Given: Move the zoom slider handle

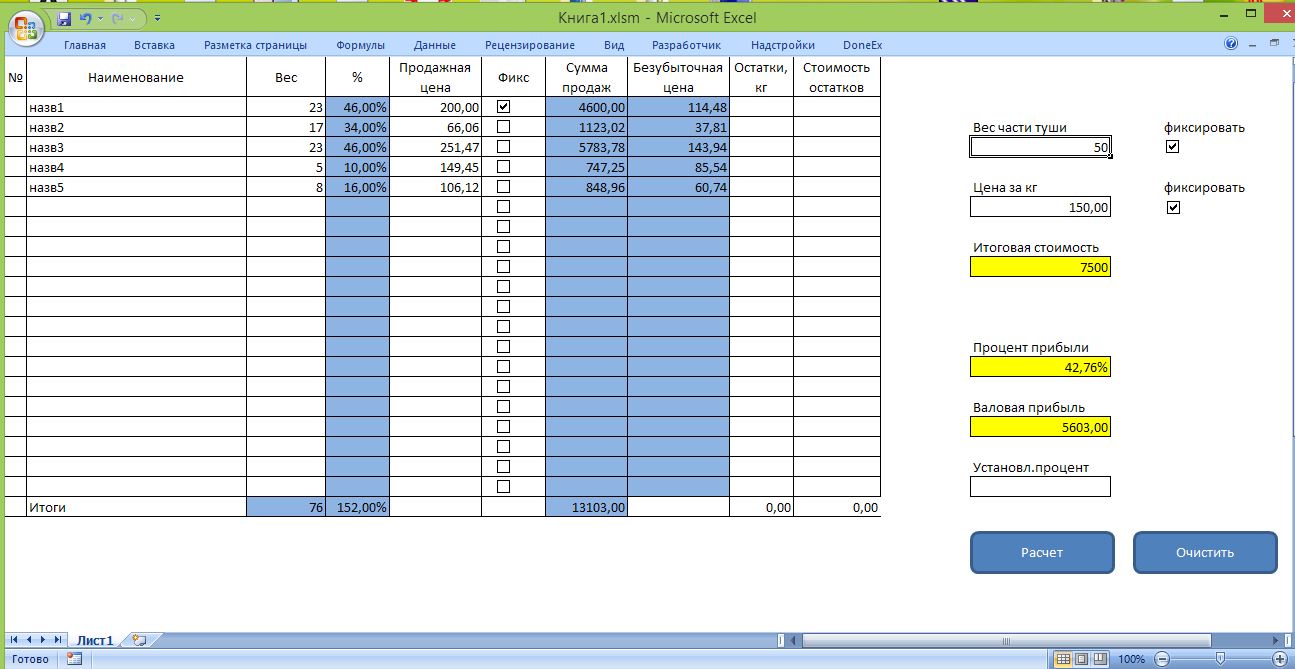Looking at the screenshot, I should pos(1219,659).
